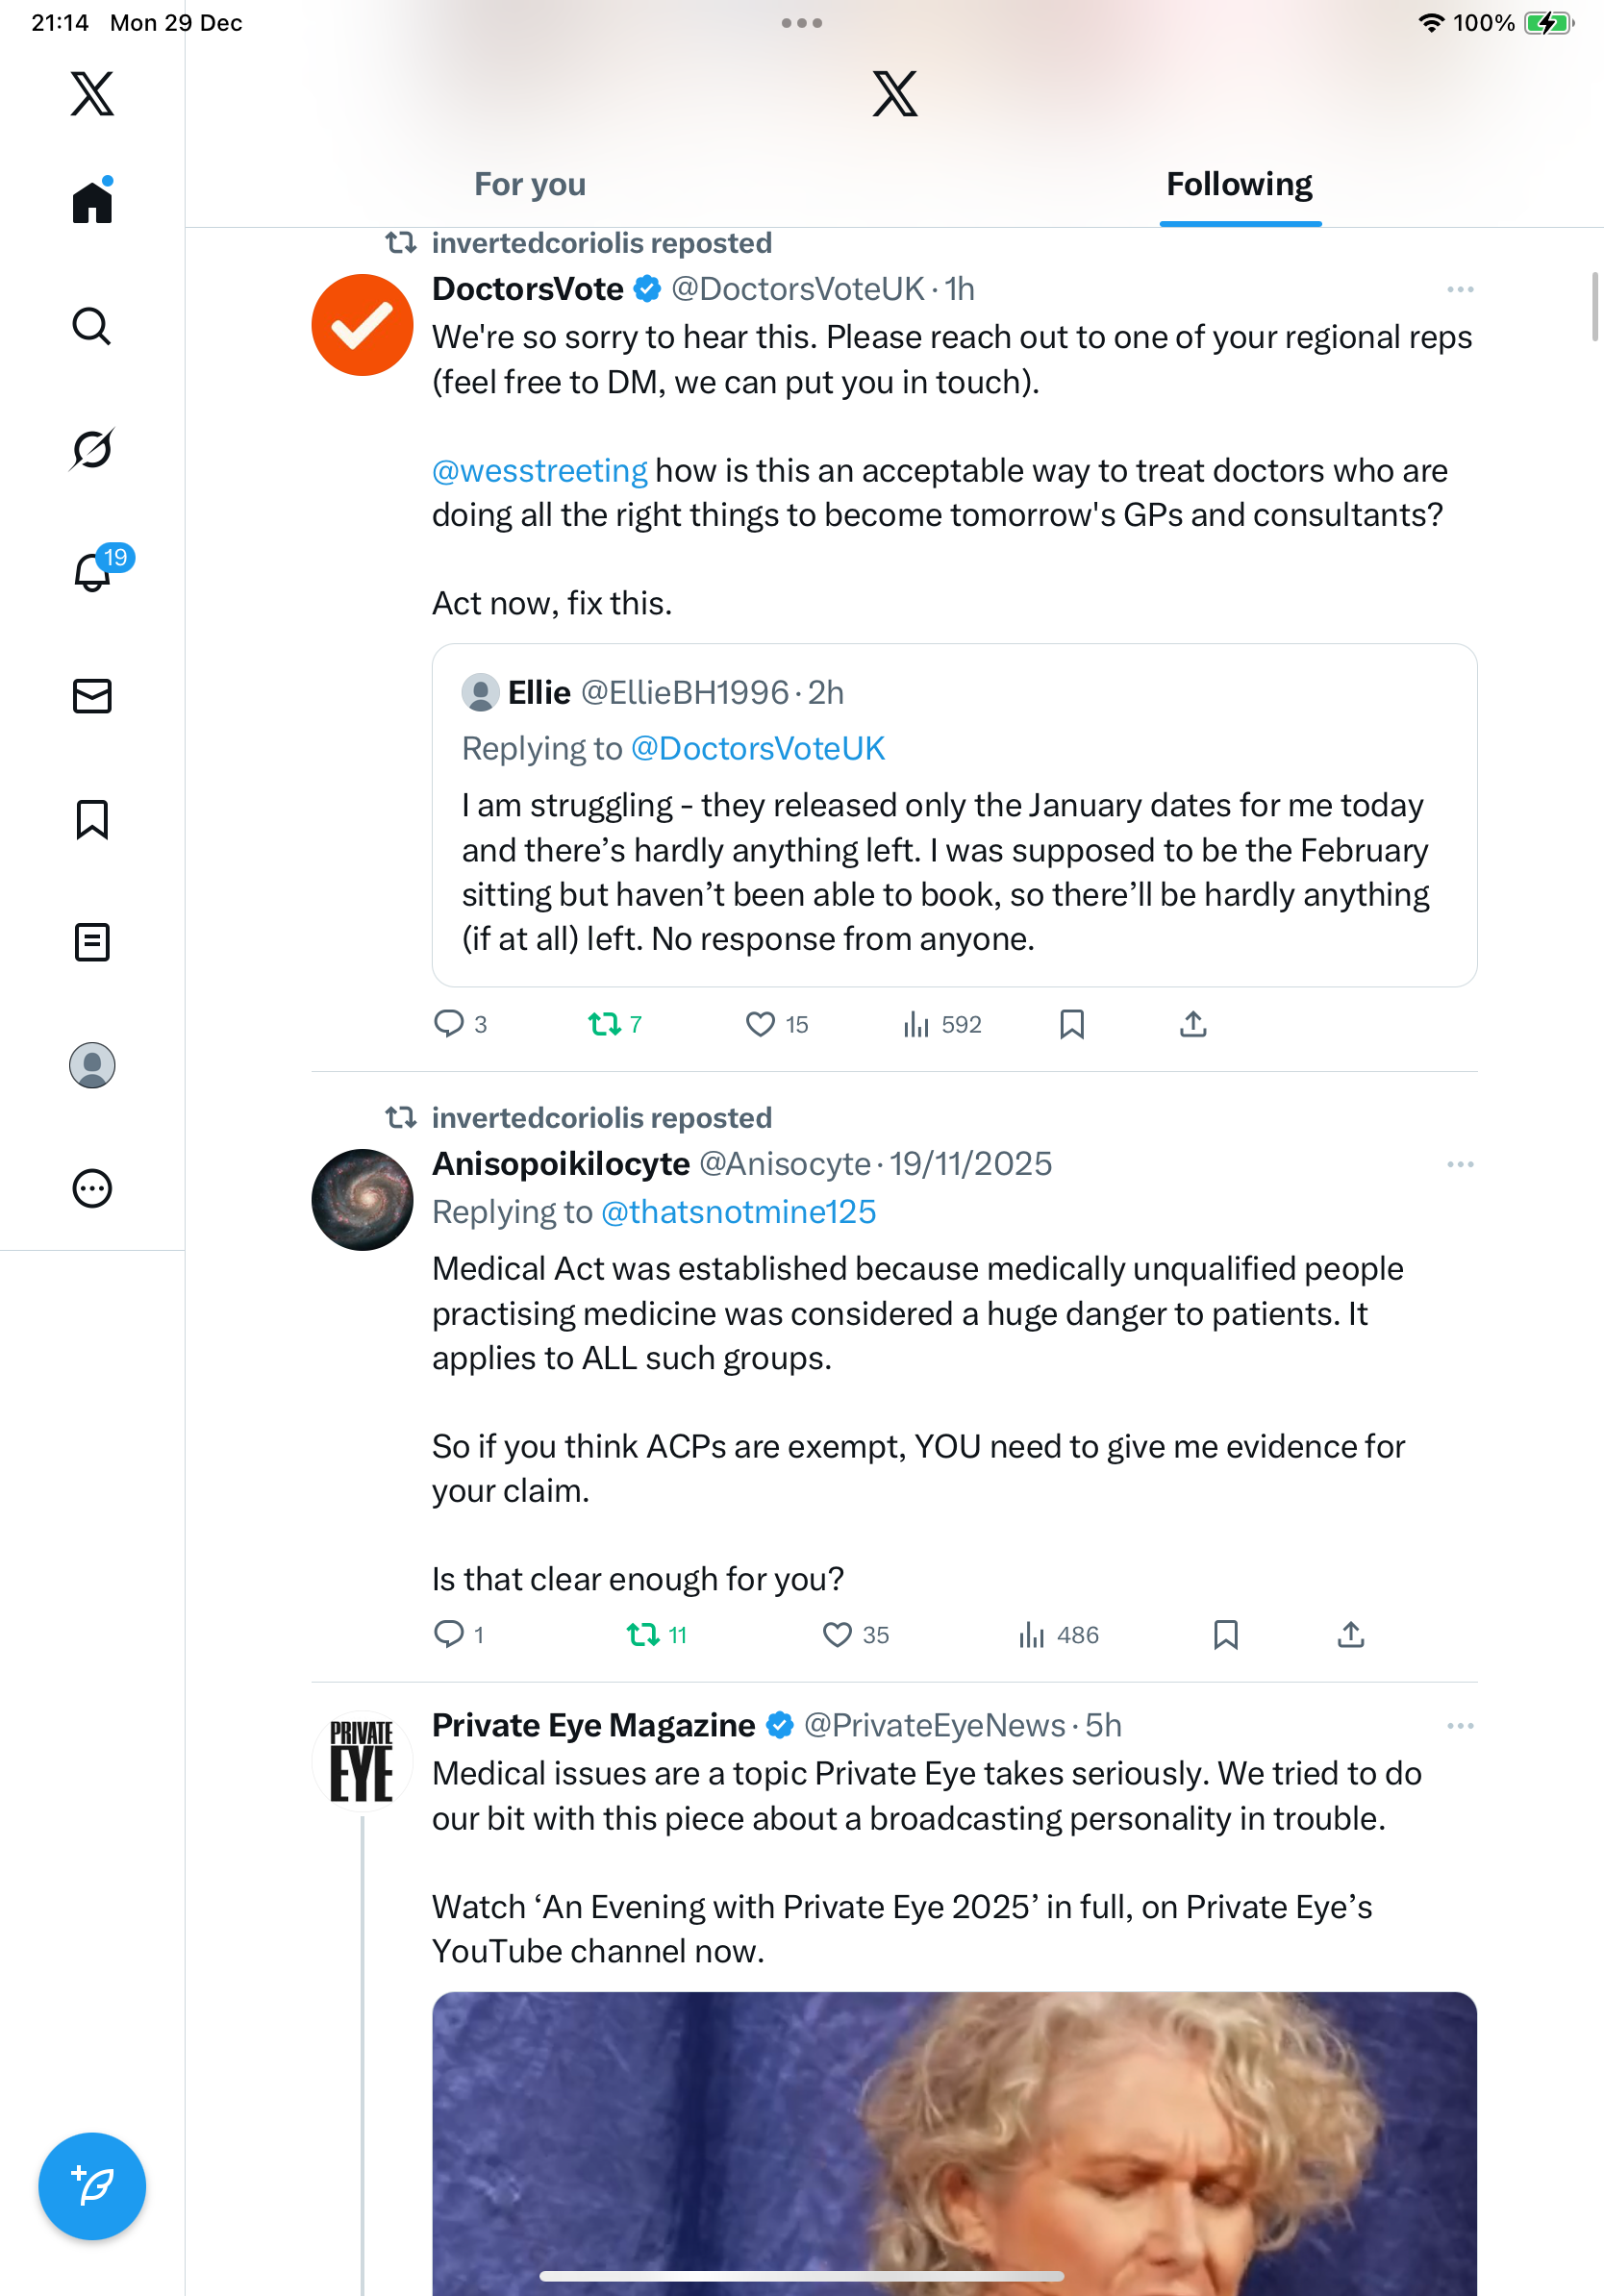Undo repost on the Anisopoikilocyte post

click(x=643, y=1635)
